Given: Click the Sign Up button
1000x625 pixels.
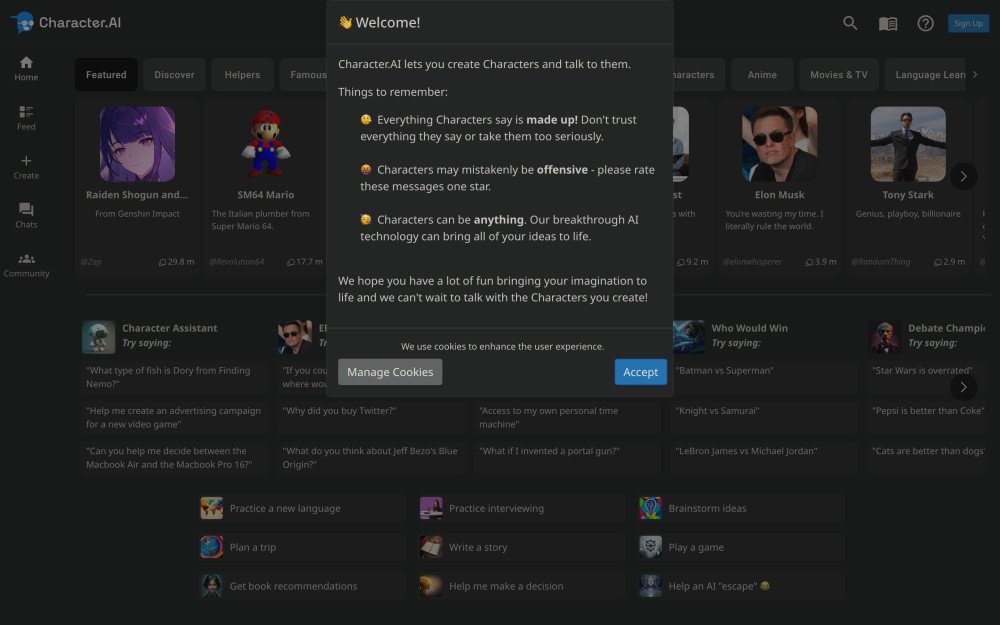Looking at the screenshot, I should [968, 23].
